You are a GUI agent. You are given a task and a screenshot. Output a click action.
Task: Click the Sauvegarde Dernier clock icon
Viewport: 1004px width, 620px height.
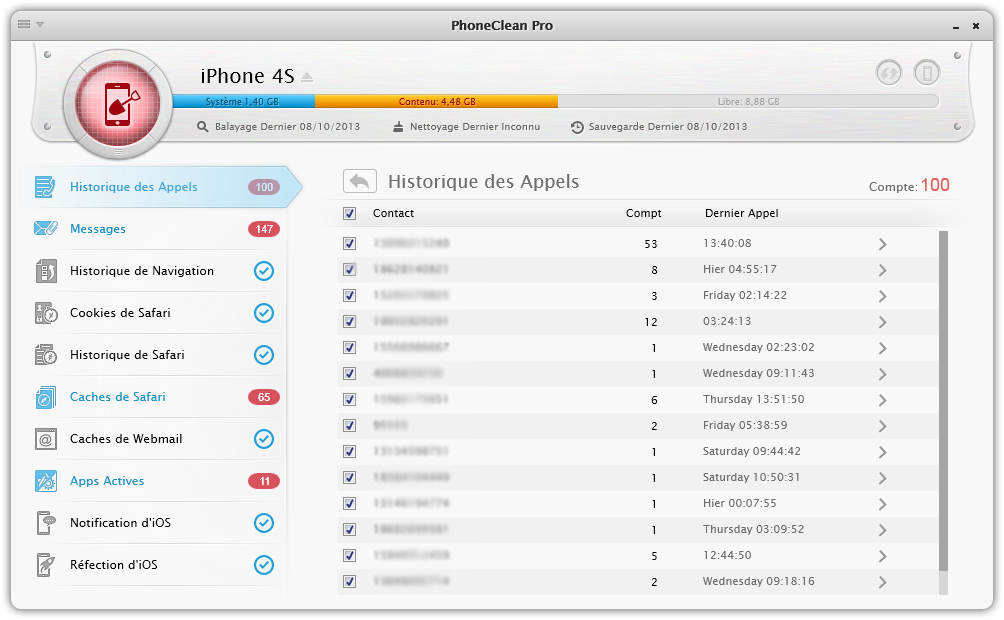tap(577, 127)
